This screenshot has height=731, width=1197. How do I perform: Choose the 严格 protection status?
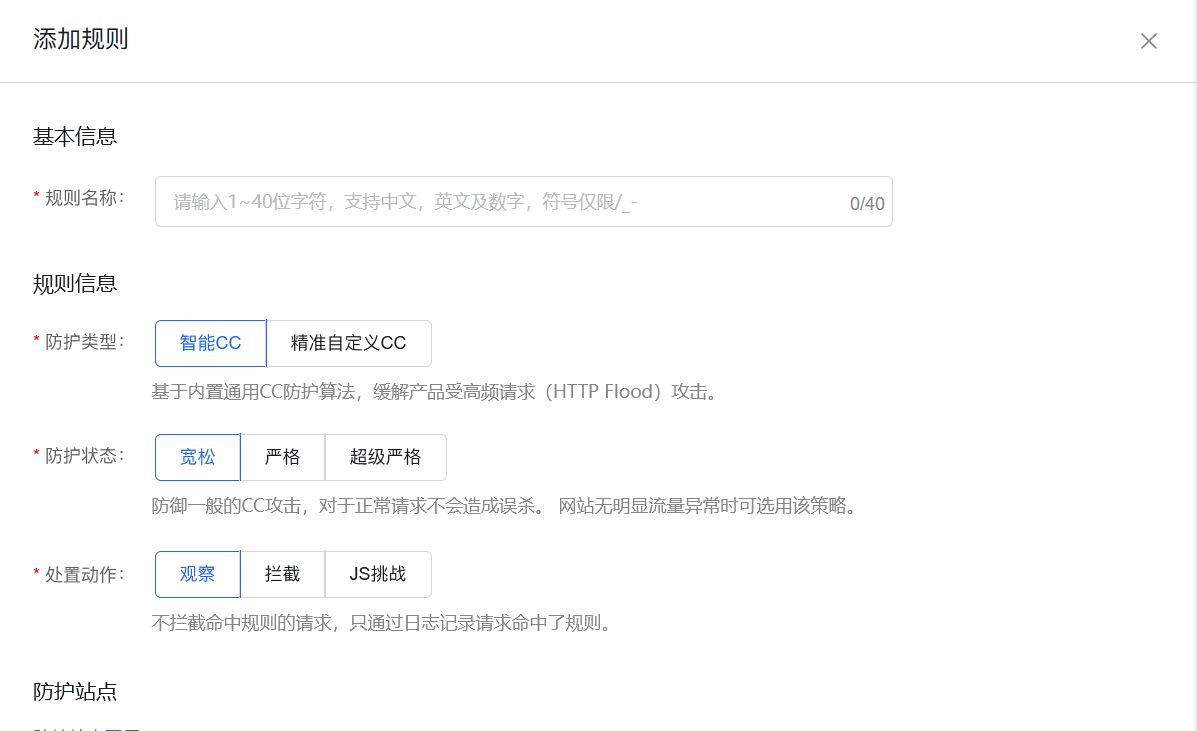[283, 457]
